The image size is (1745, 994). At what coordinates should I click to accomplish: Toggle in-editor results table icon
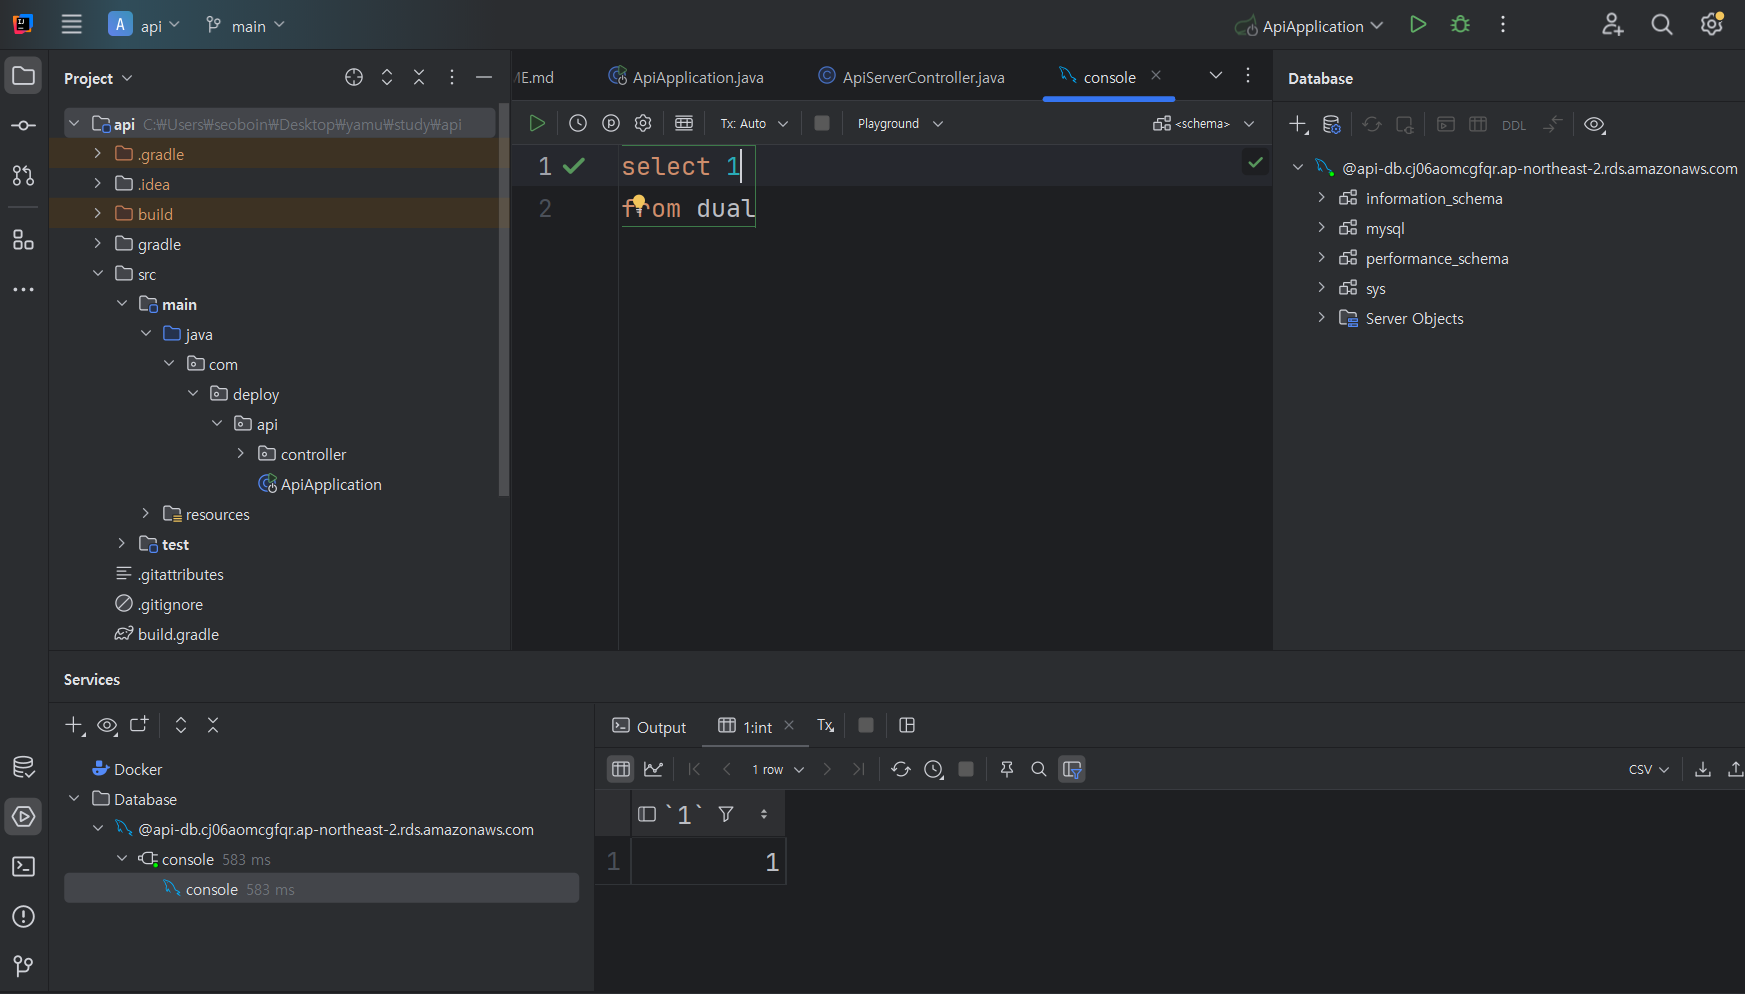point(684,123)
